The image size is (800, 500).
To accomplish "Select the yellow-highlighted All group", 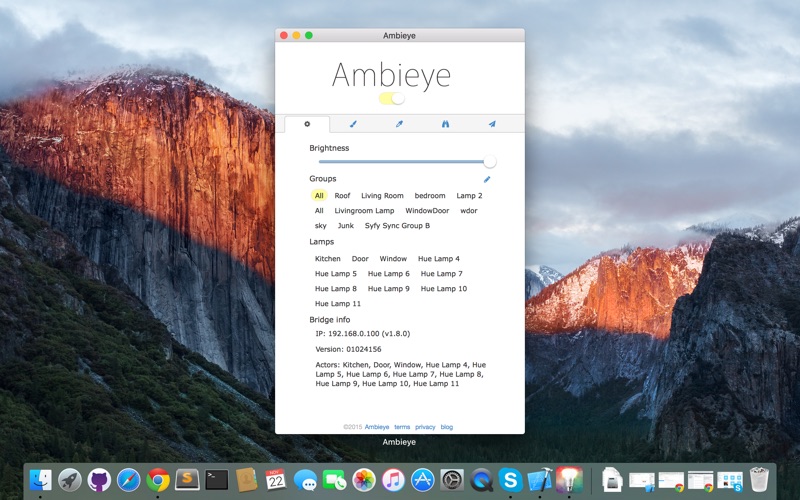I will pos(319,195).
